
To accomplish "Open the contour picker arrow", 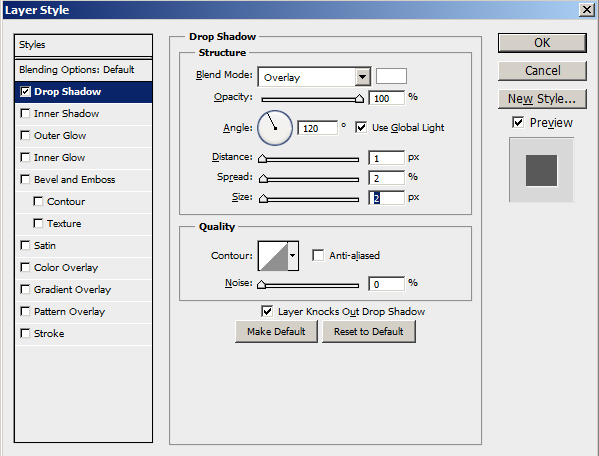I will point(293,256).
